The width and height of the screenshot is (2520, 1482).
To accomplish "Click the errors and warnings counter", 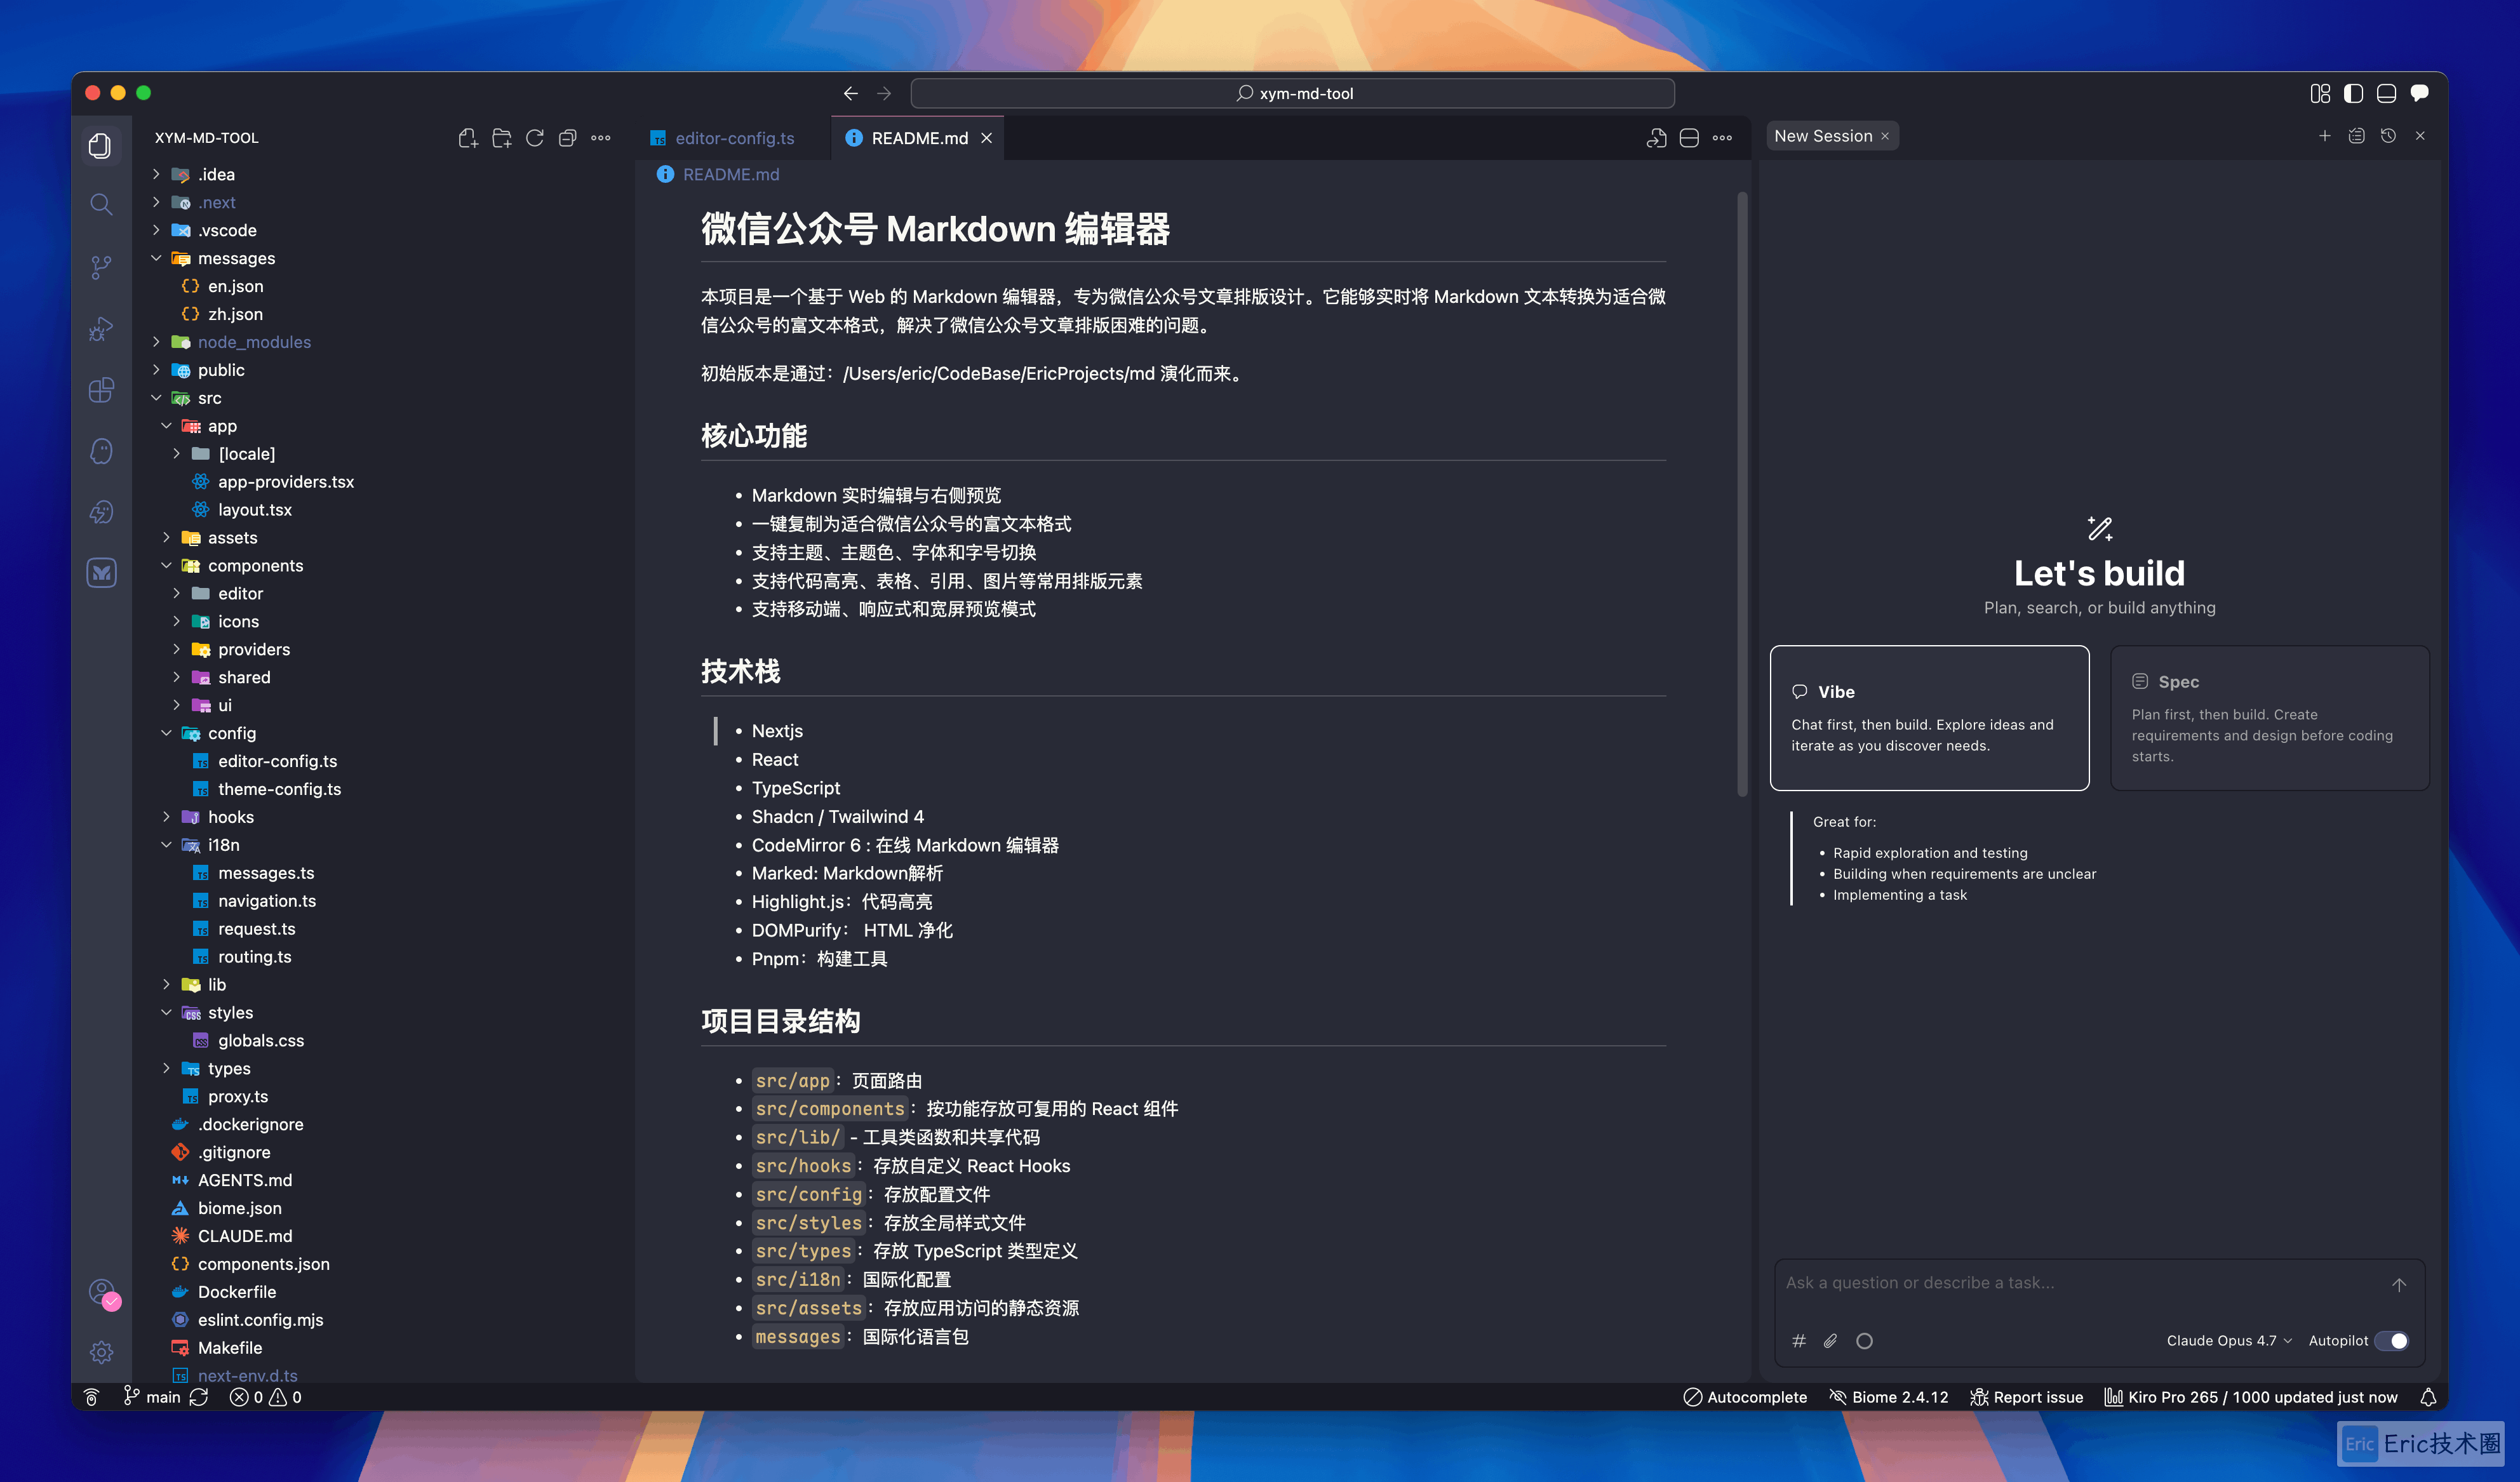I will coord(266,1397).
